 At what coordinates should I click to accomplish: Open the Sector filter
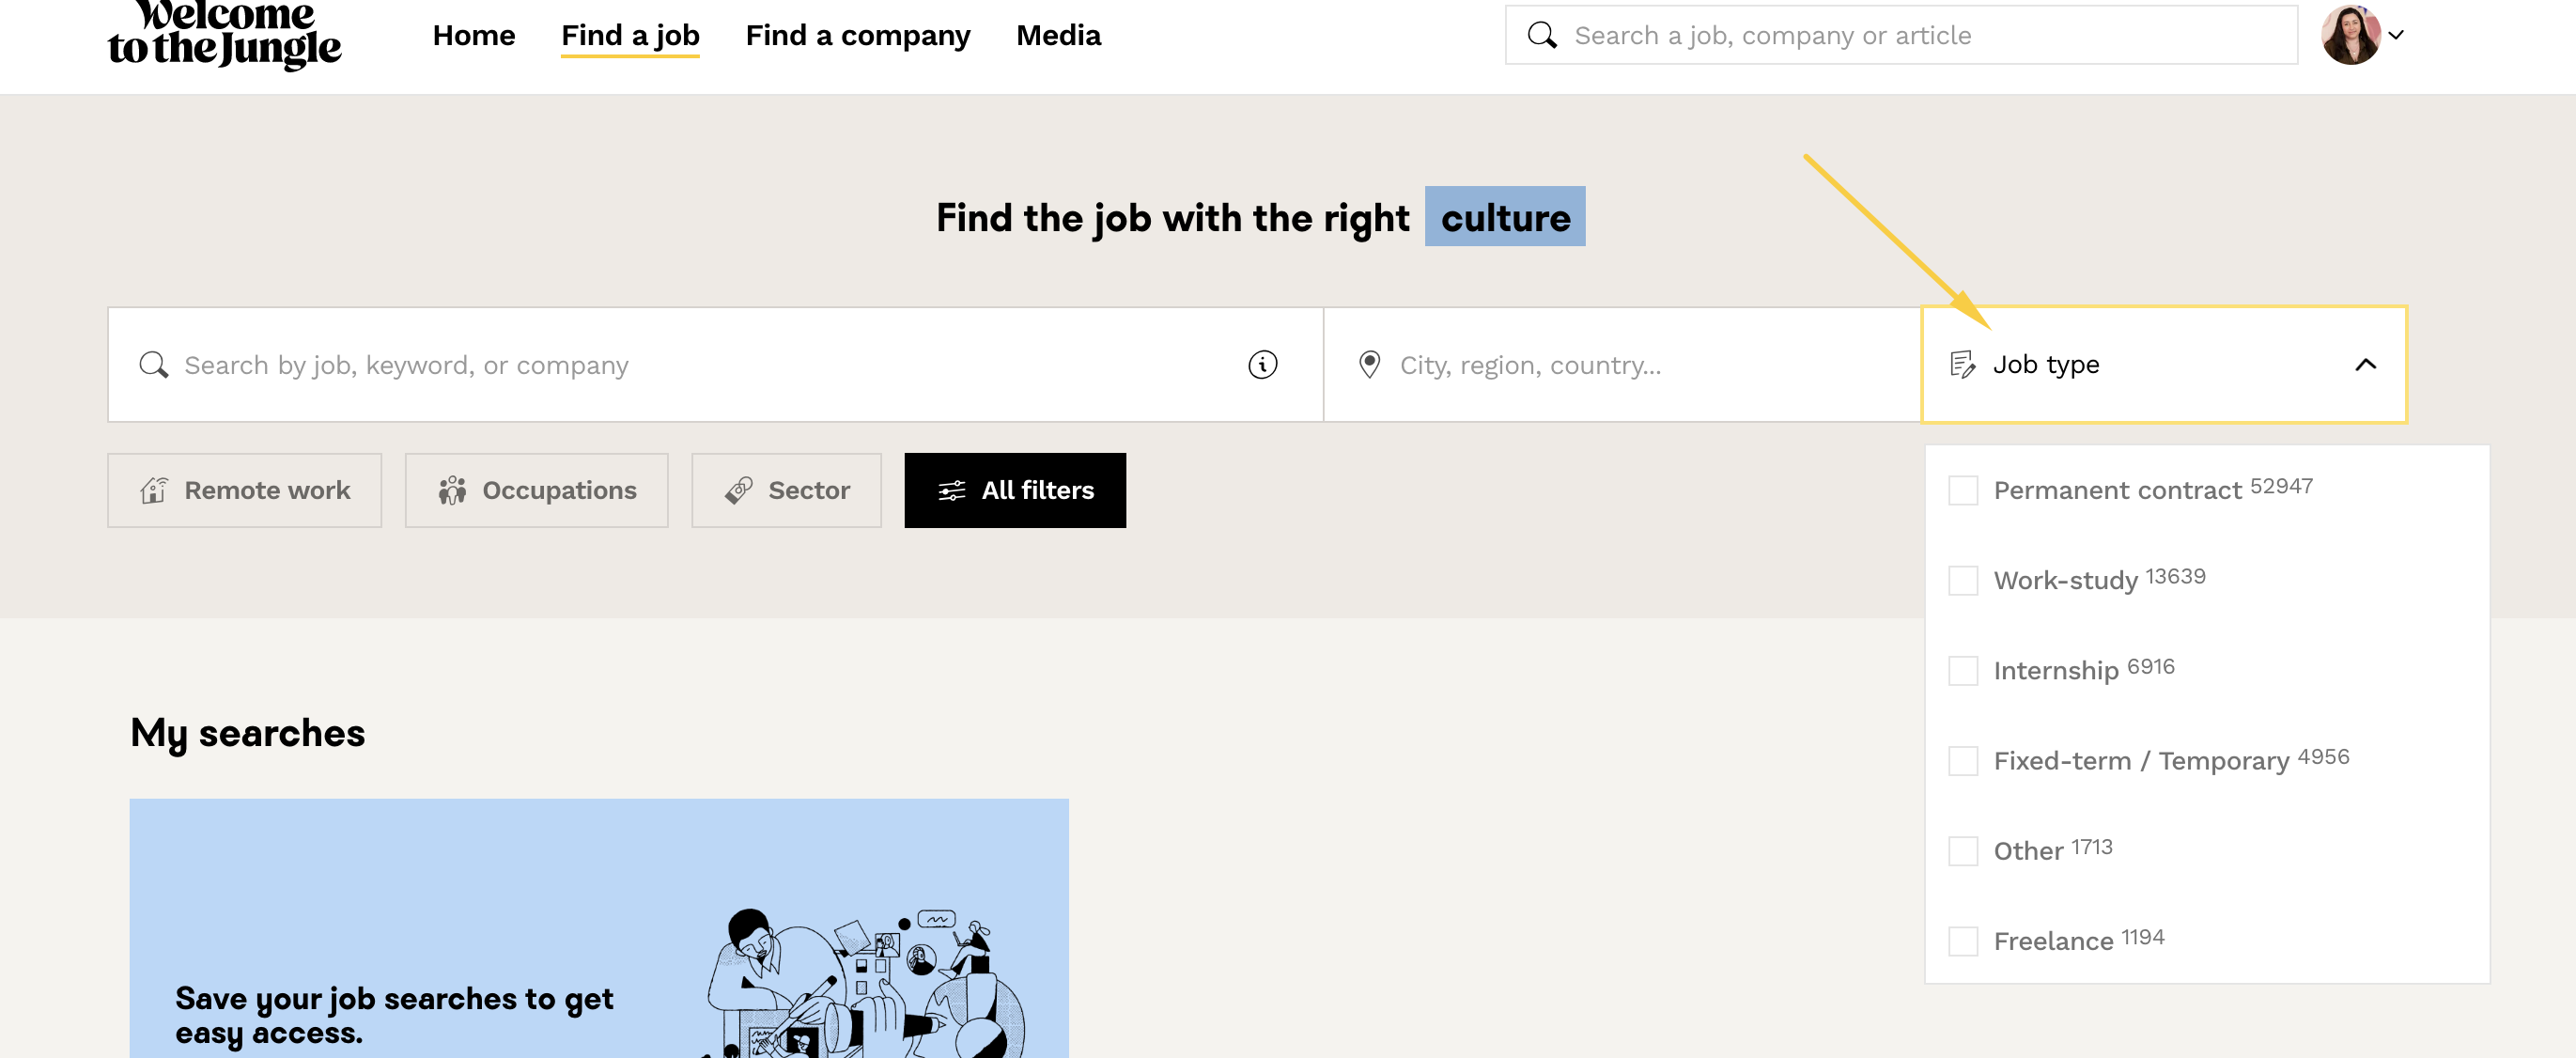(x=786, y=491)
